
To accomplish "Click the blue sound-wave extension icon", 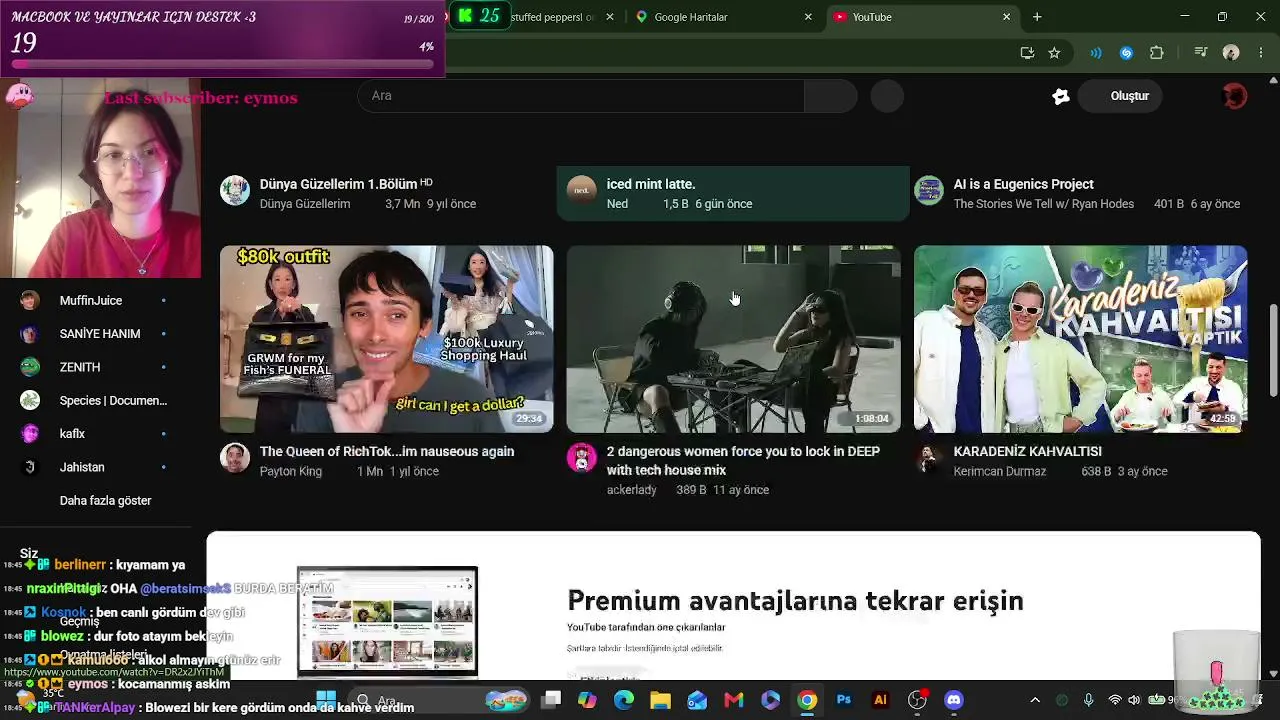I will [1096, 53].
